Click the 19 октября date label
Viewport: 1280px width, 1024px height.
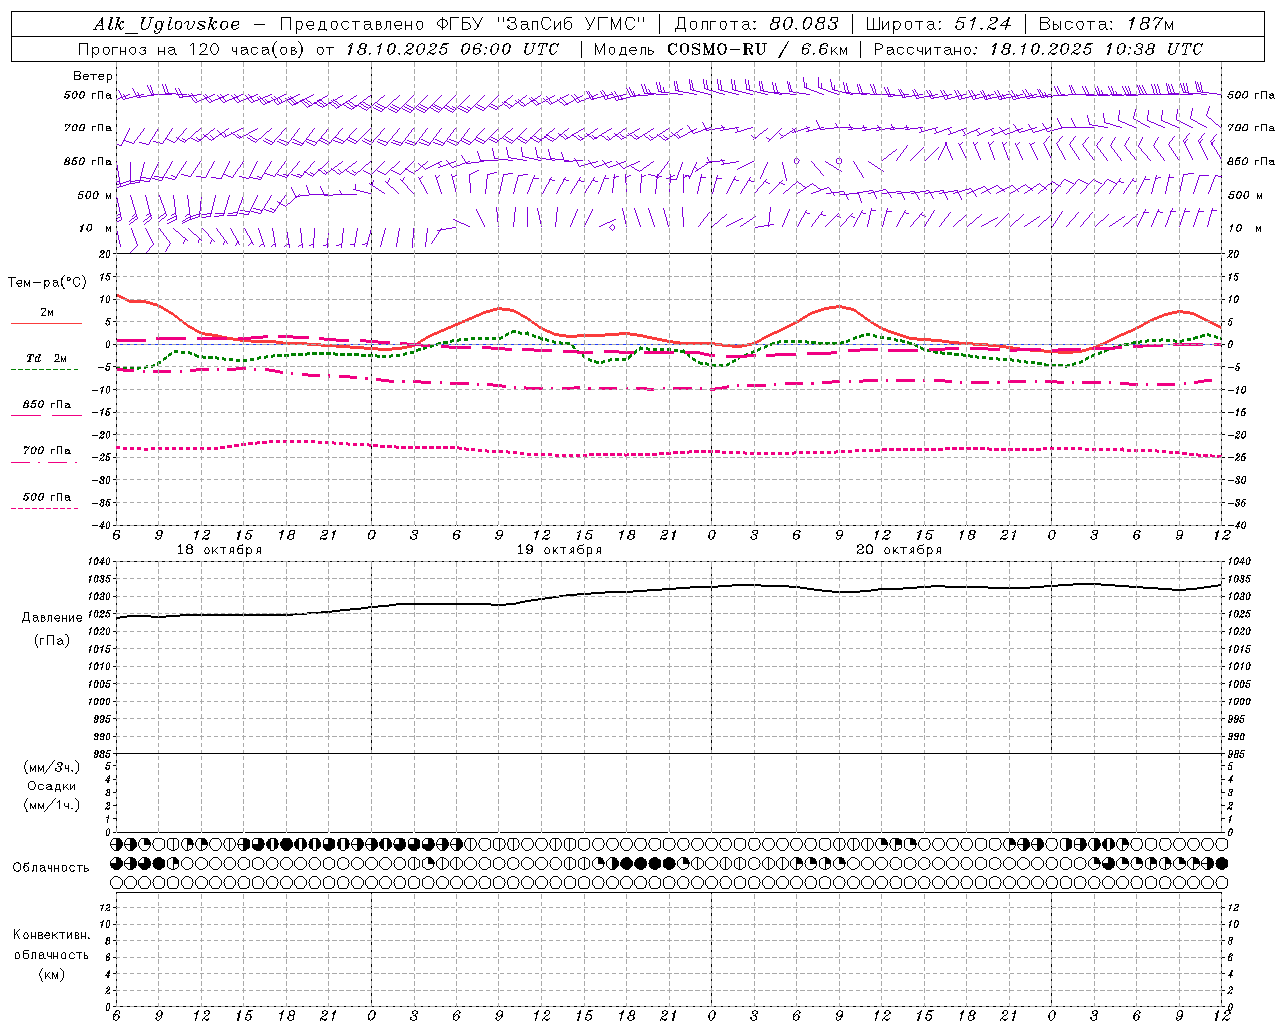(559, 550)
